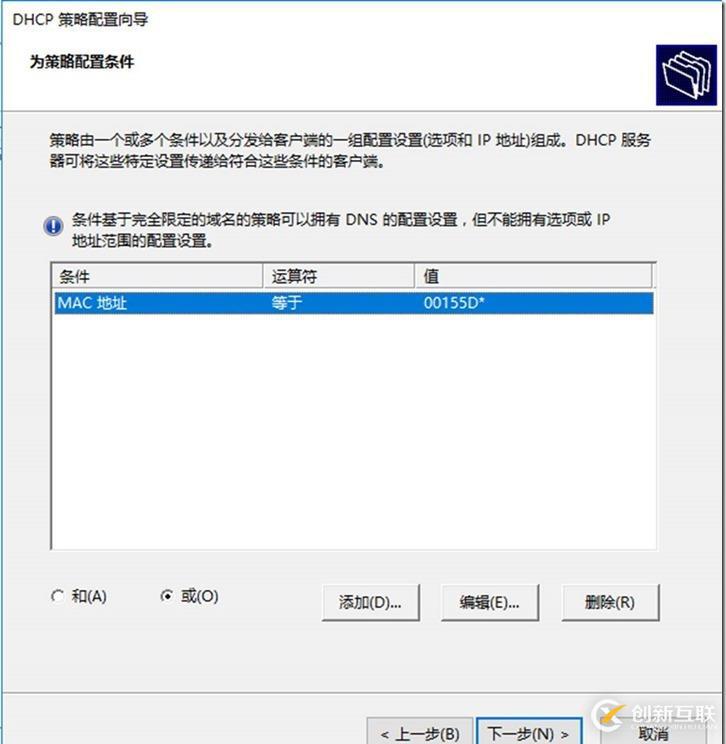Sort by the 条件 column header
726x744 pixels.
click(x=157, y=276)
